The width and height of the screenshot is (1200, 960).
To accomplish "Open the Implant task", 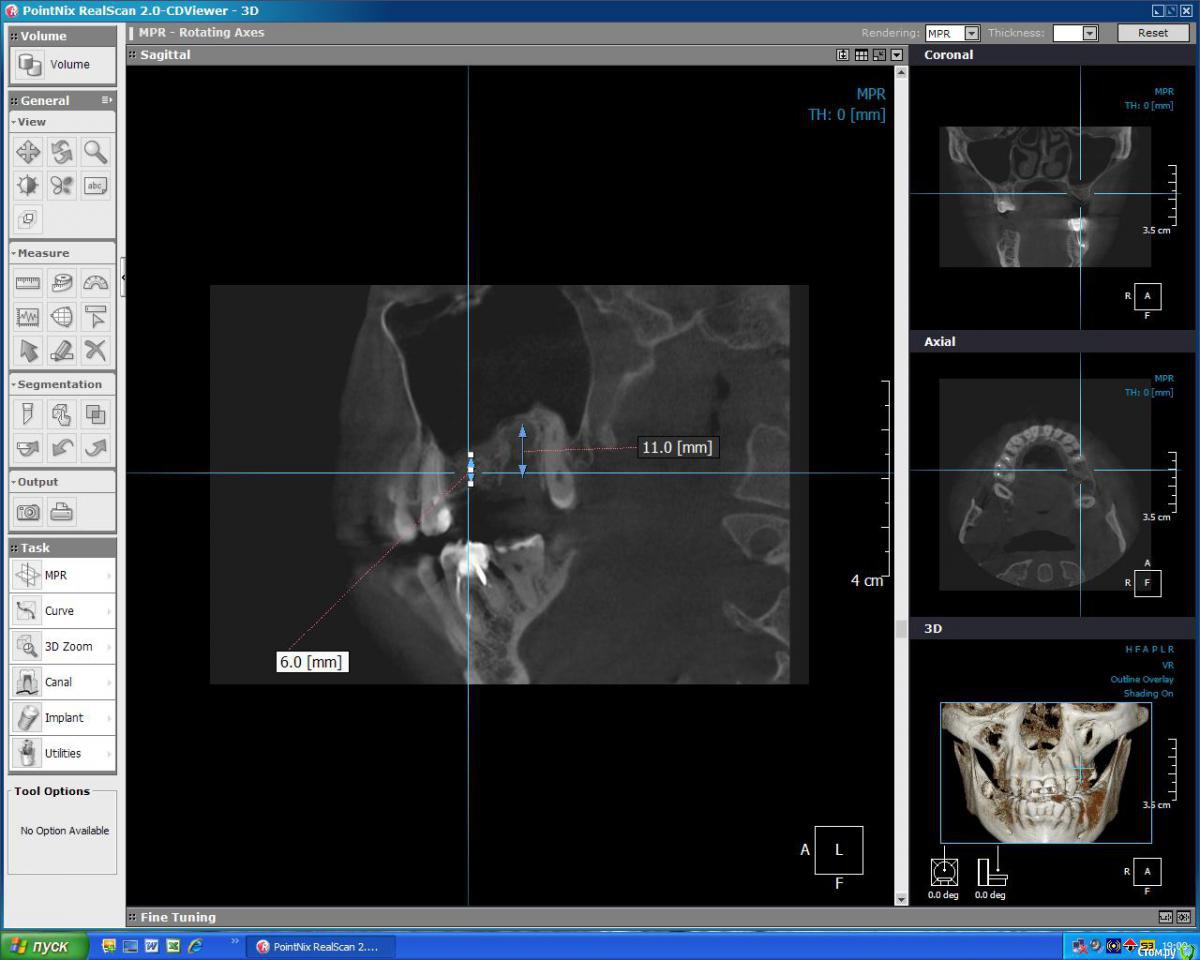I will pyautogui.click(x=62, y=718).
